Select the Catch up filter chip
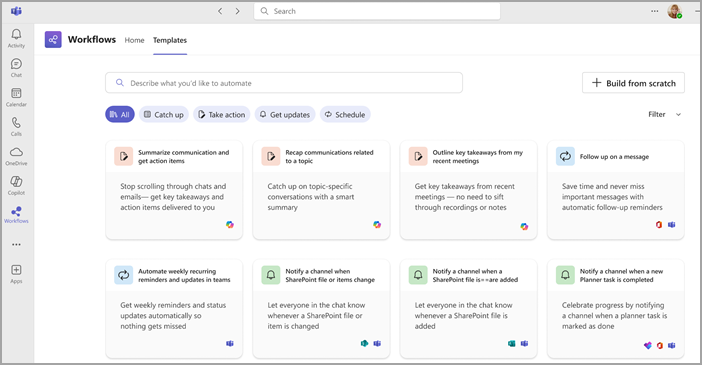The width and height of the screenshot is (702, 365). click(x=164, y=115)
